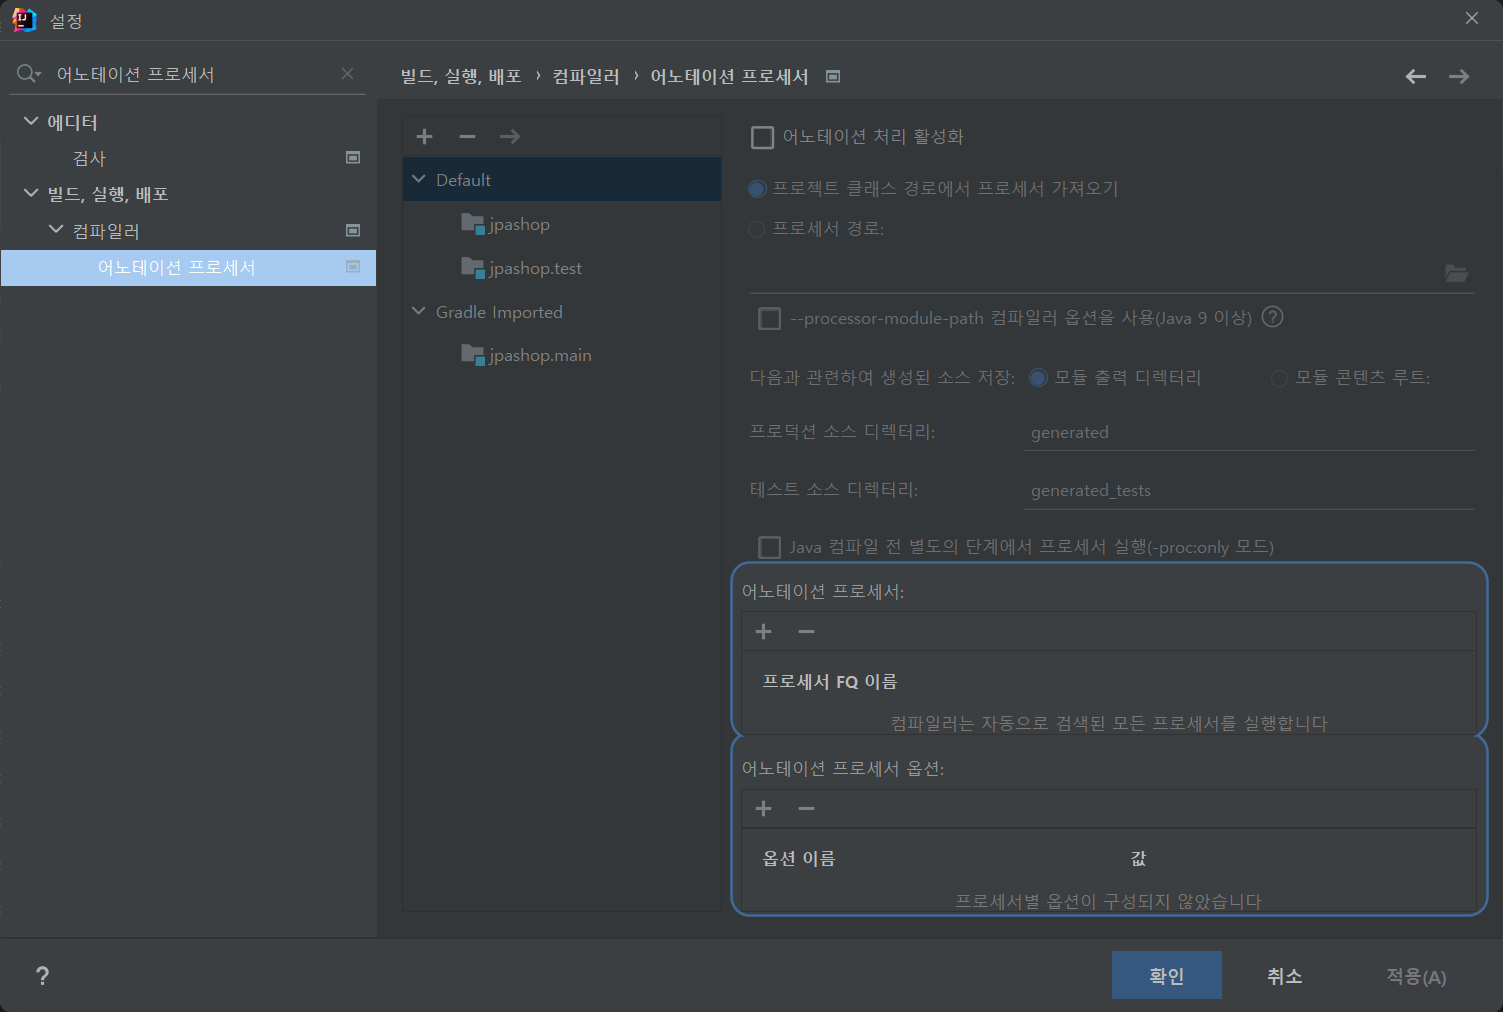
Task: Click project-level icon on selected 어노테이션 프로세서 row
Action: 353,266
